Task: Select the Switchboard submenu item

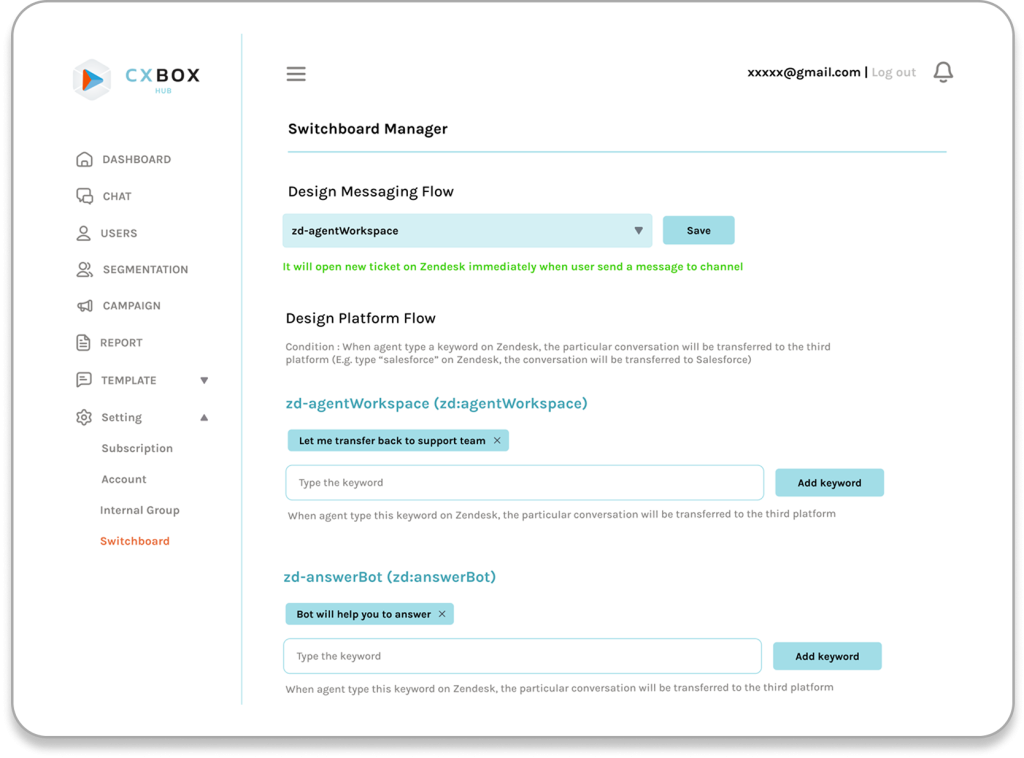Action: tap(135, 541)
